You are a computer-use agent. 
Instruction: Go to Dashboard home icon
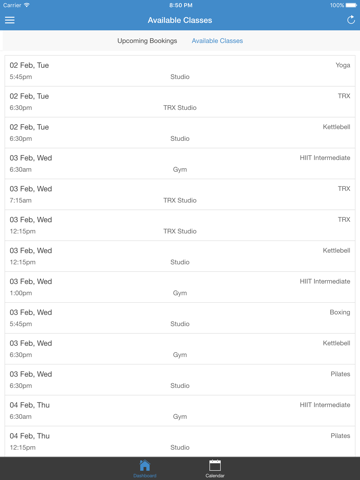(x=145, y=468)
